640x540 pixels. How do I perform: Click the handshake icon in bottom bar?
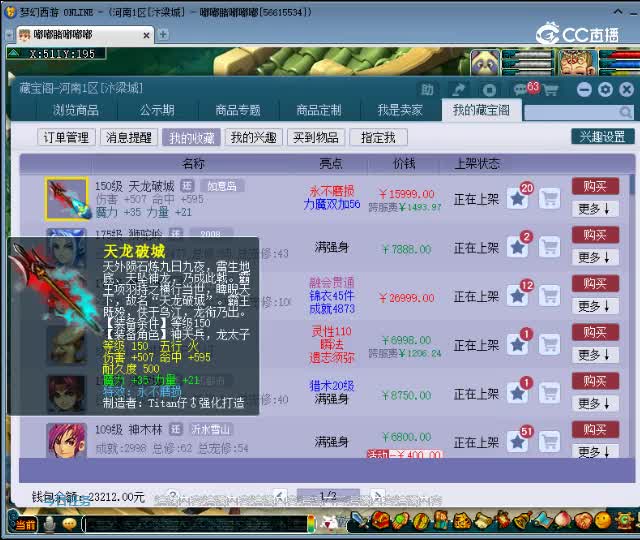click(583, 521)
